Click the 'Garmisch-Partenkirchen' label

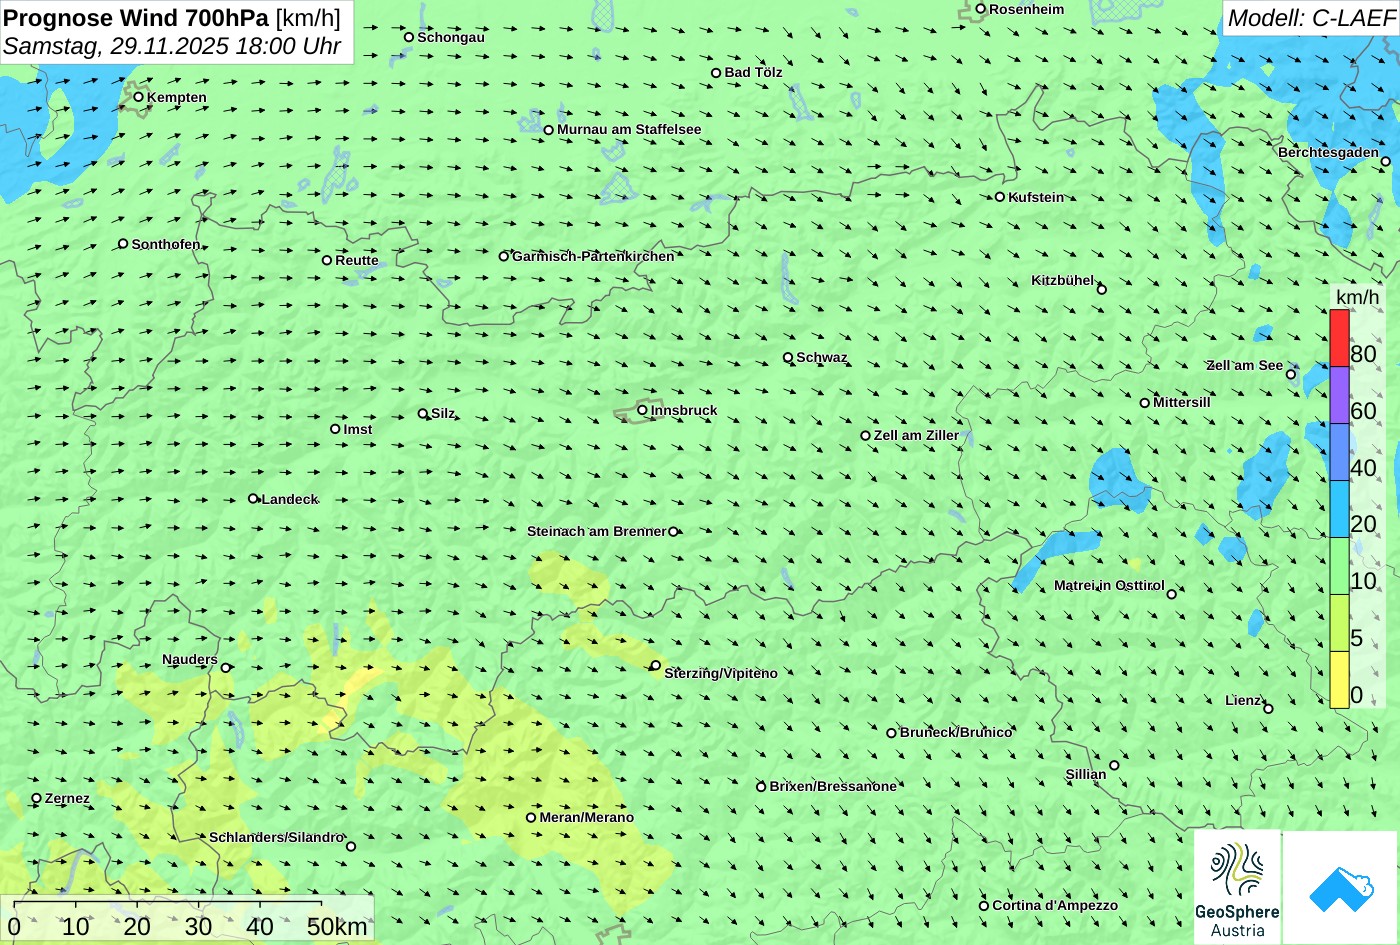click(593, 256)
